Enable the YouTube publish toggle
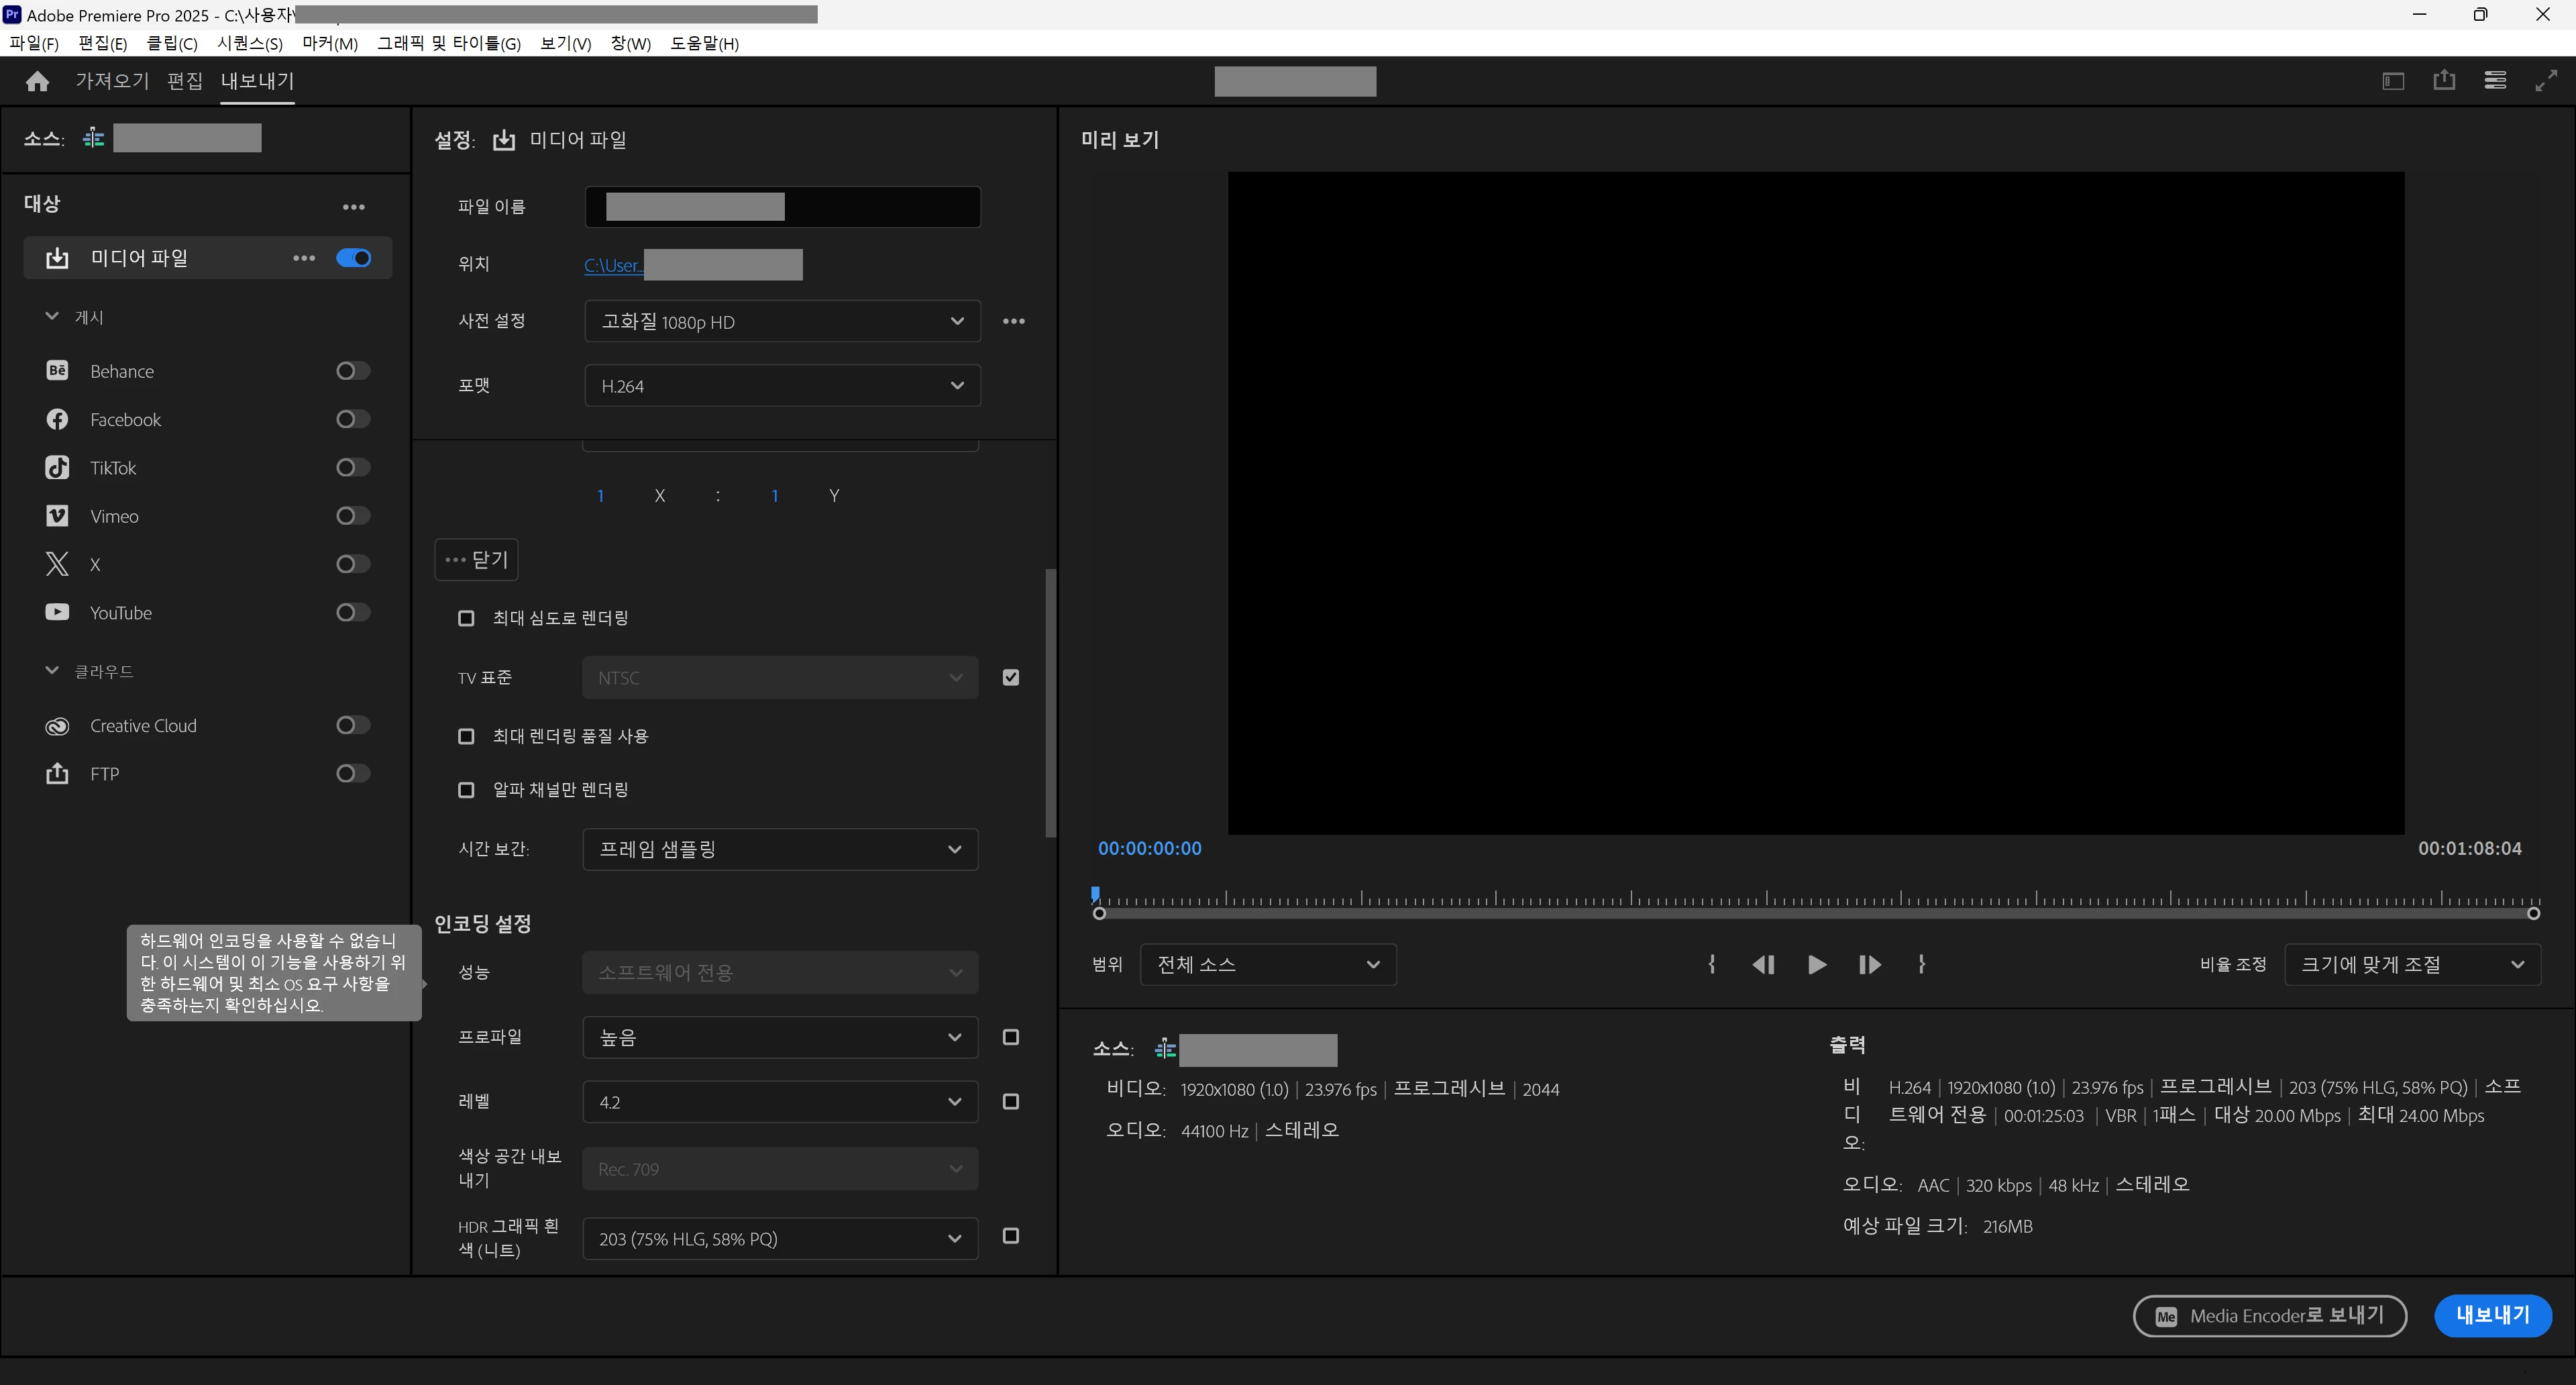 point(352,613)
